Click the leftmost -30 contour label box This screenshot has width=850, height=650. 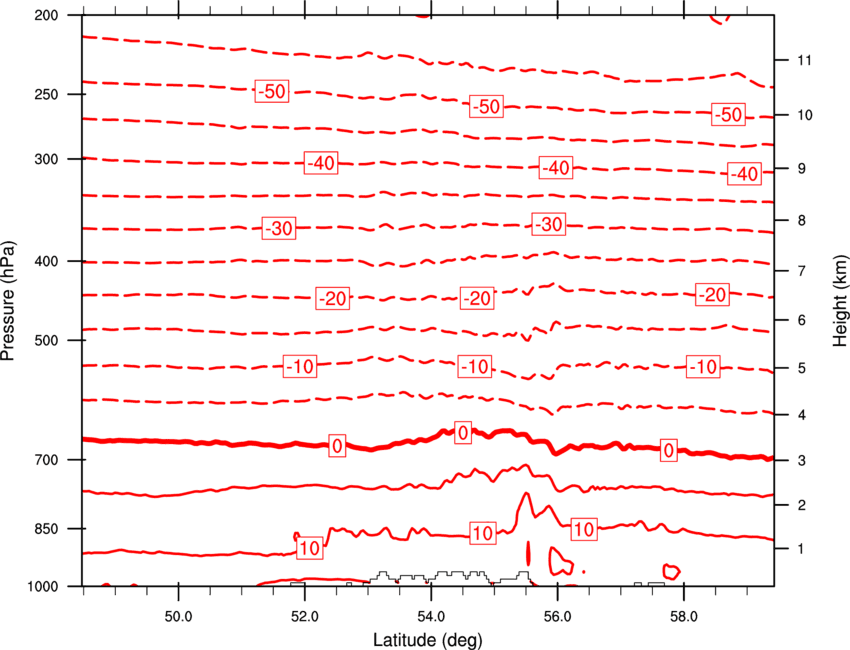[279, 228]
